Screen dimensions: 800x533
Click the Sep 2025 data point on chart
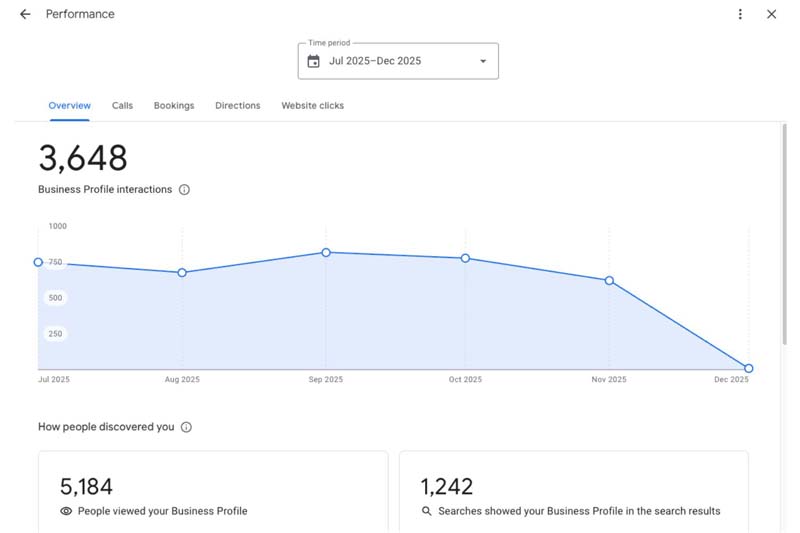click(325, 252)
